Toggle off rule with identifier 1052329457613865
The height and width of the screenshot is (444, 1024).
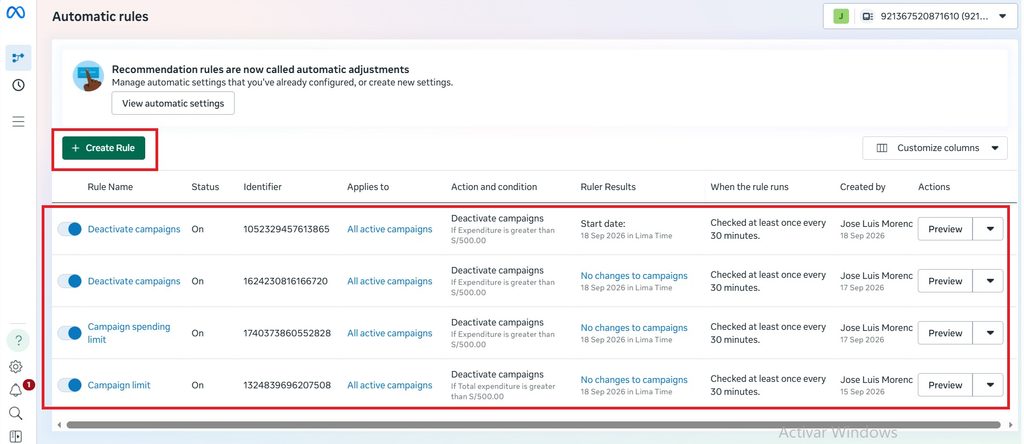(69, 229)
